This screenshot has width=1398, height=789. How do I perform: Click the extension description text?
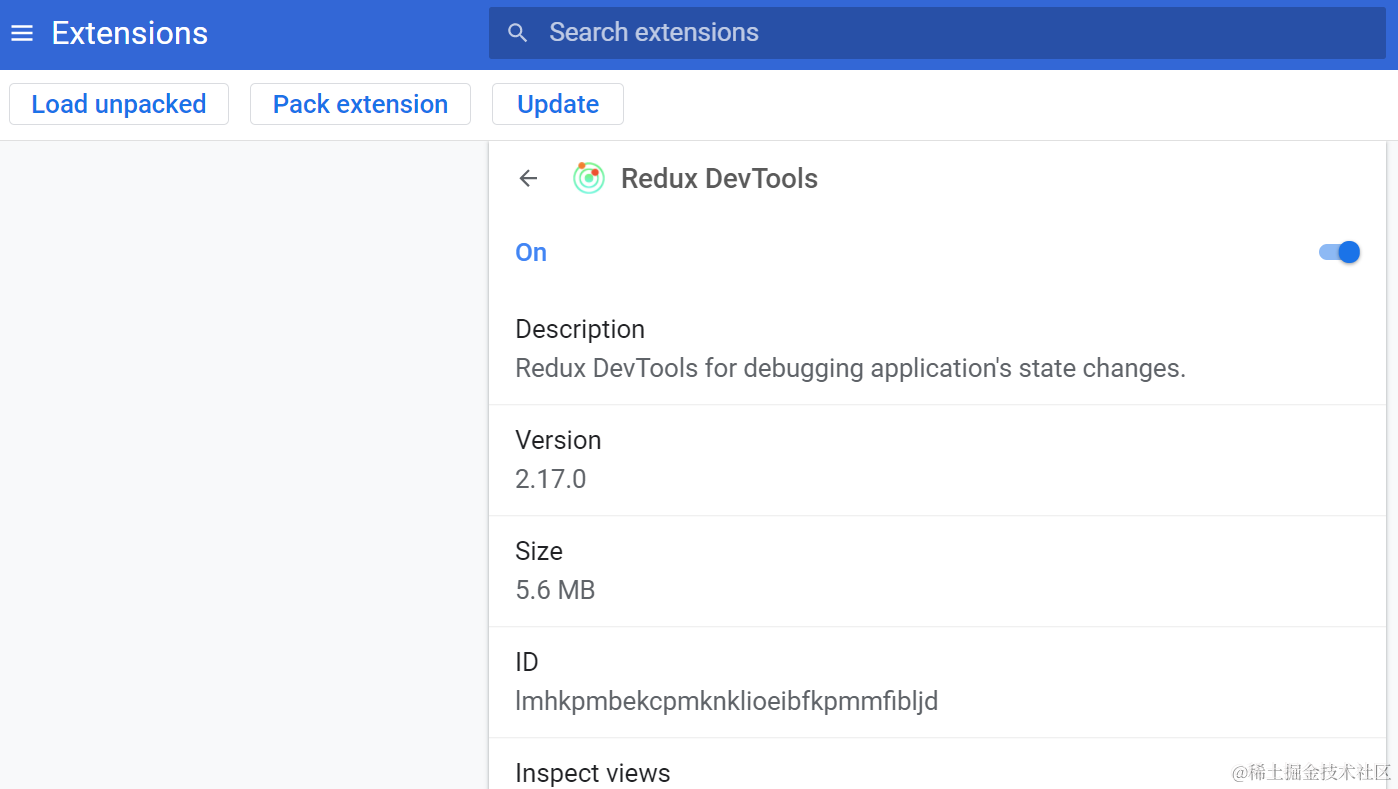850,368
